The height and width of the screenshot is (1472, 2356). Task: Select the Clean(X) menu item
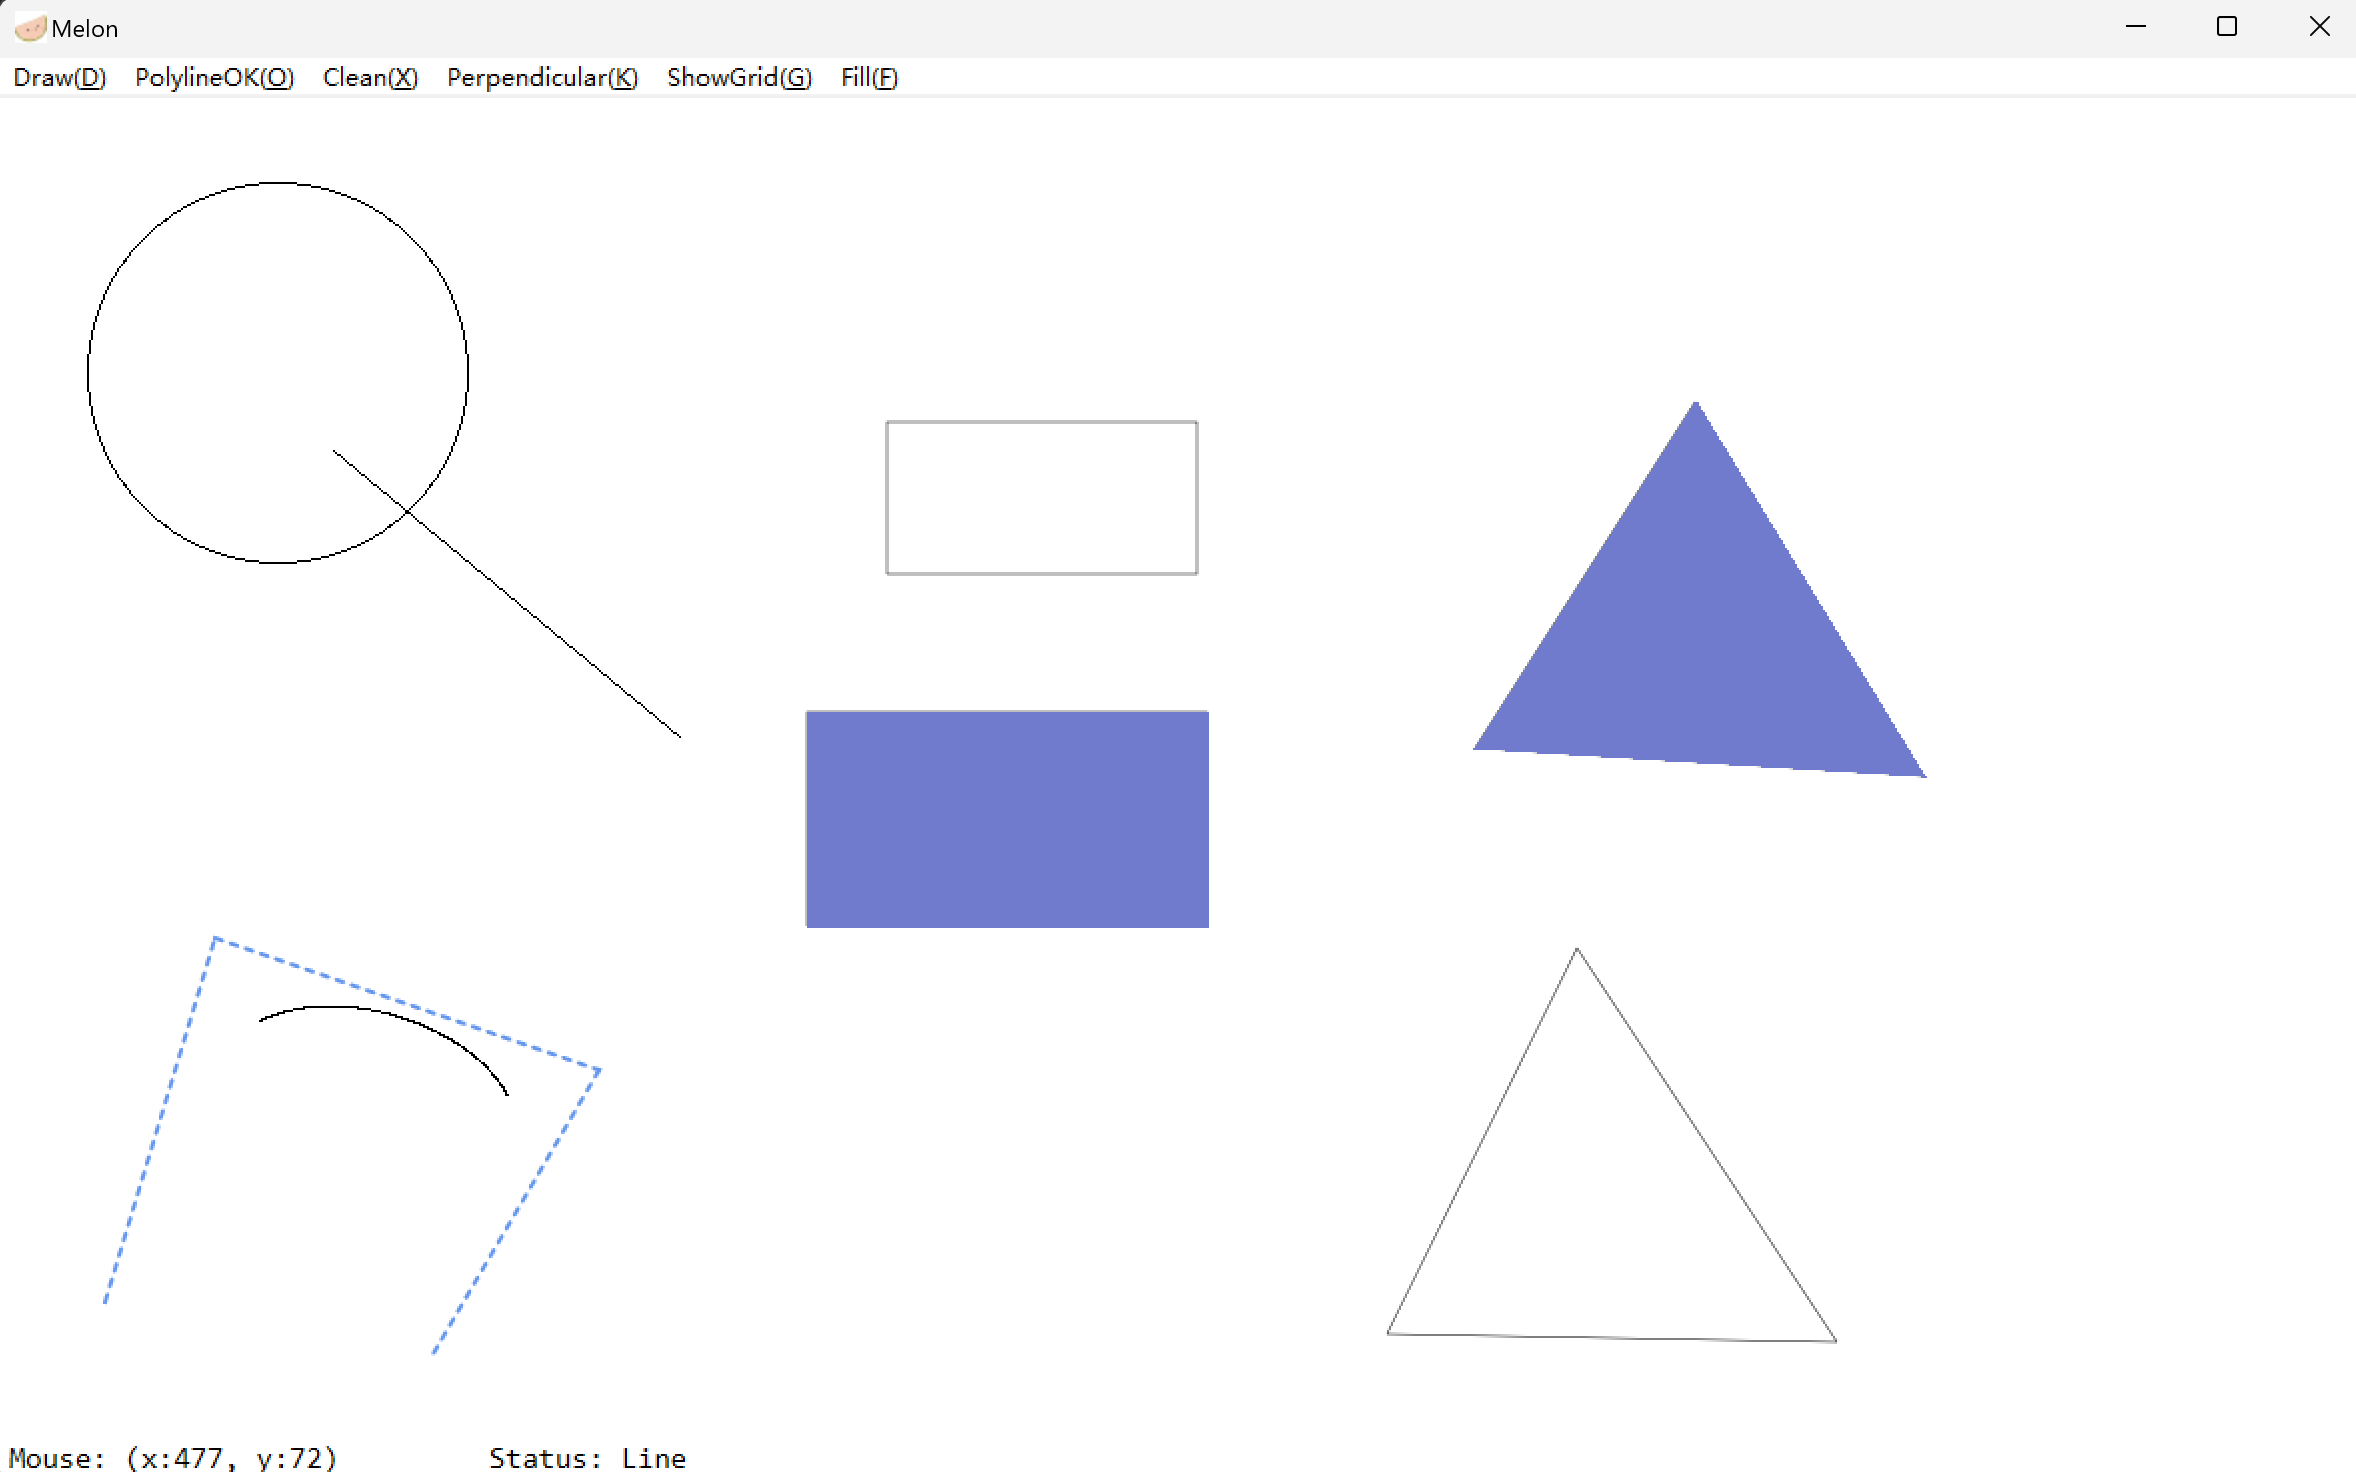click(370, 77)
